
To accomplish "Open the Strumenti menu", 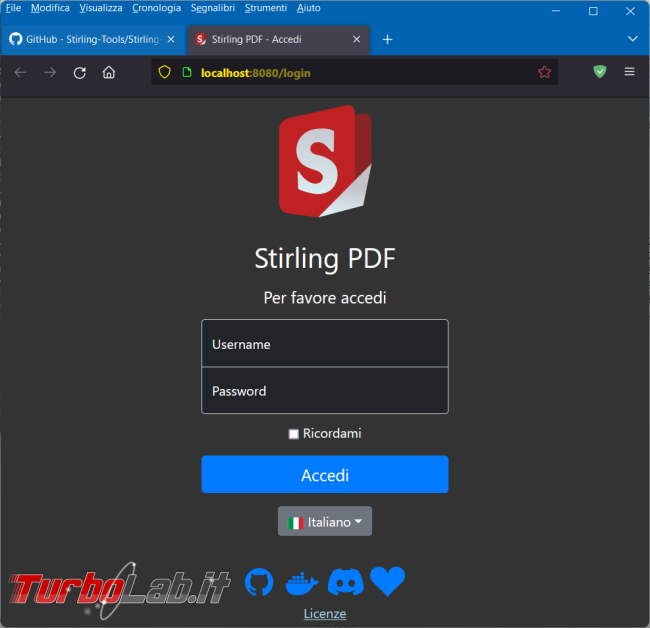I will point(266,8).
